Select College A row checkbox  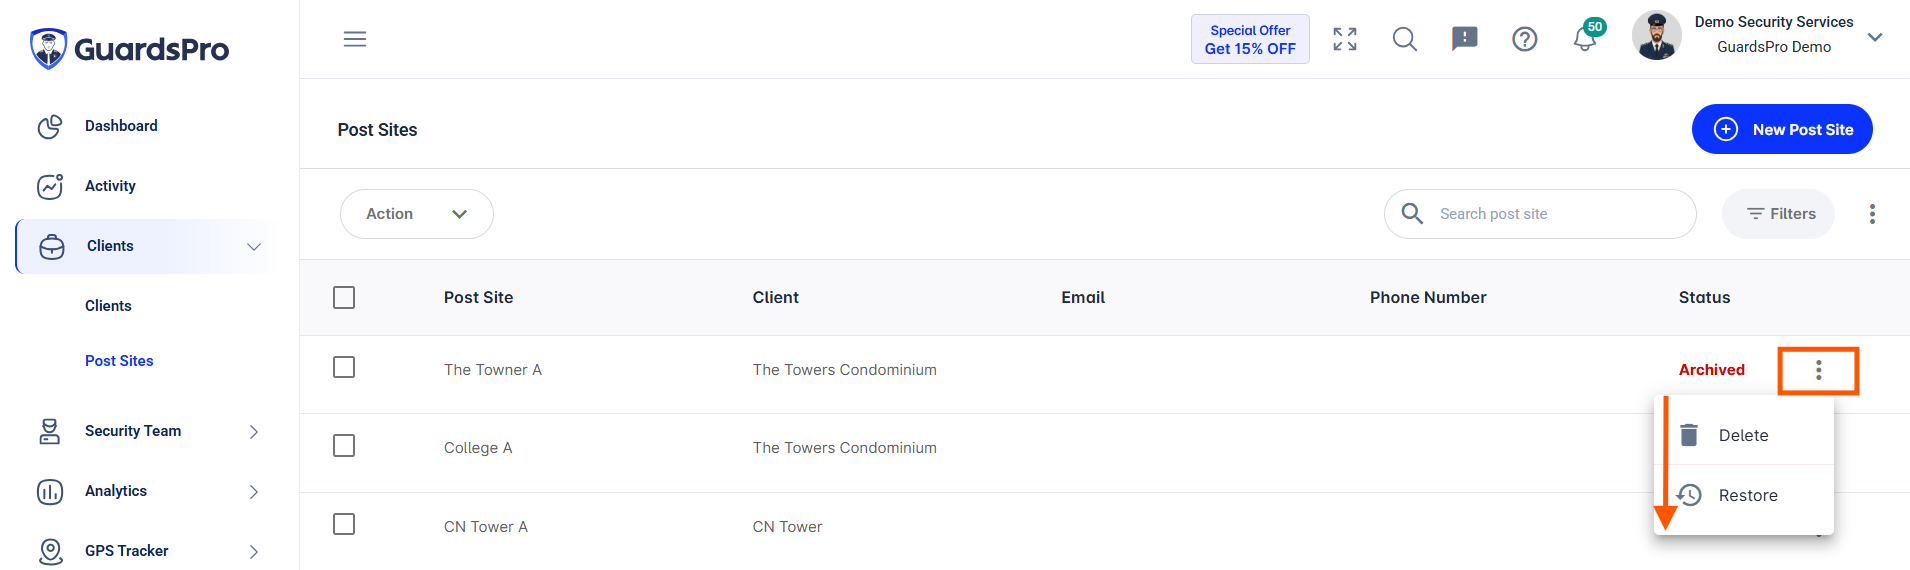(344, 445)
